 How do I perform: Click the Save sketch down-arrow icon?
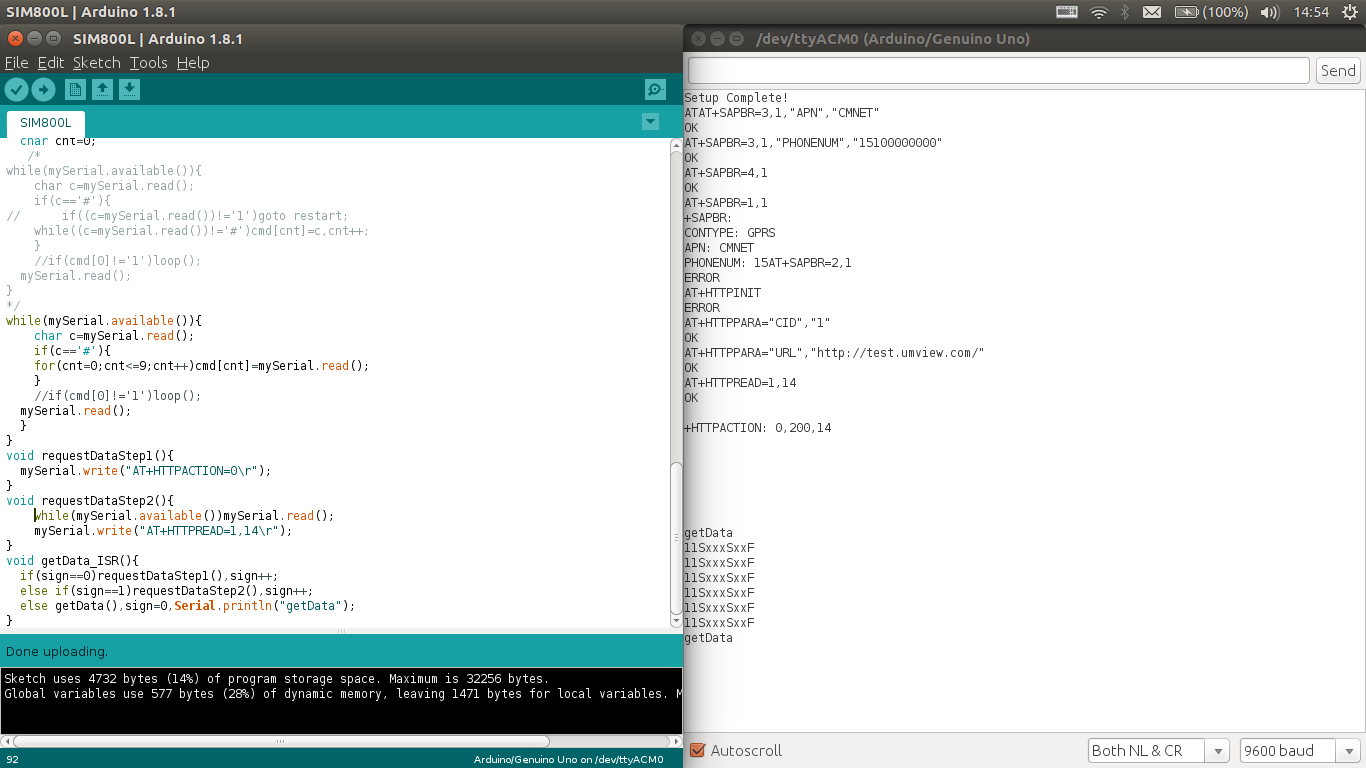tap(129, 90)
